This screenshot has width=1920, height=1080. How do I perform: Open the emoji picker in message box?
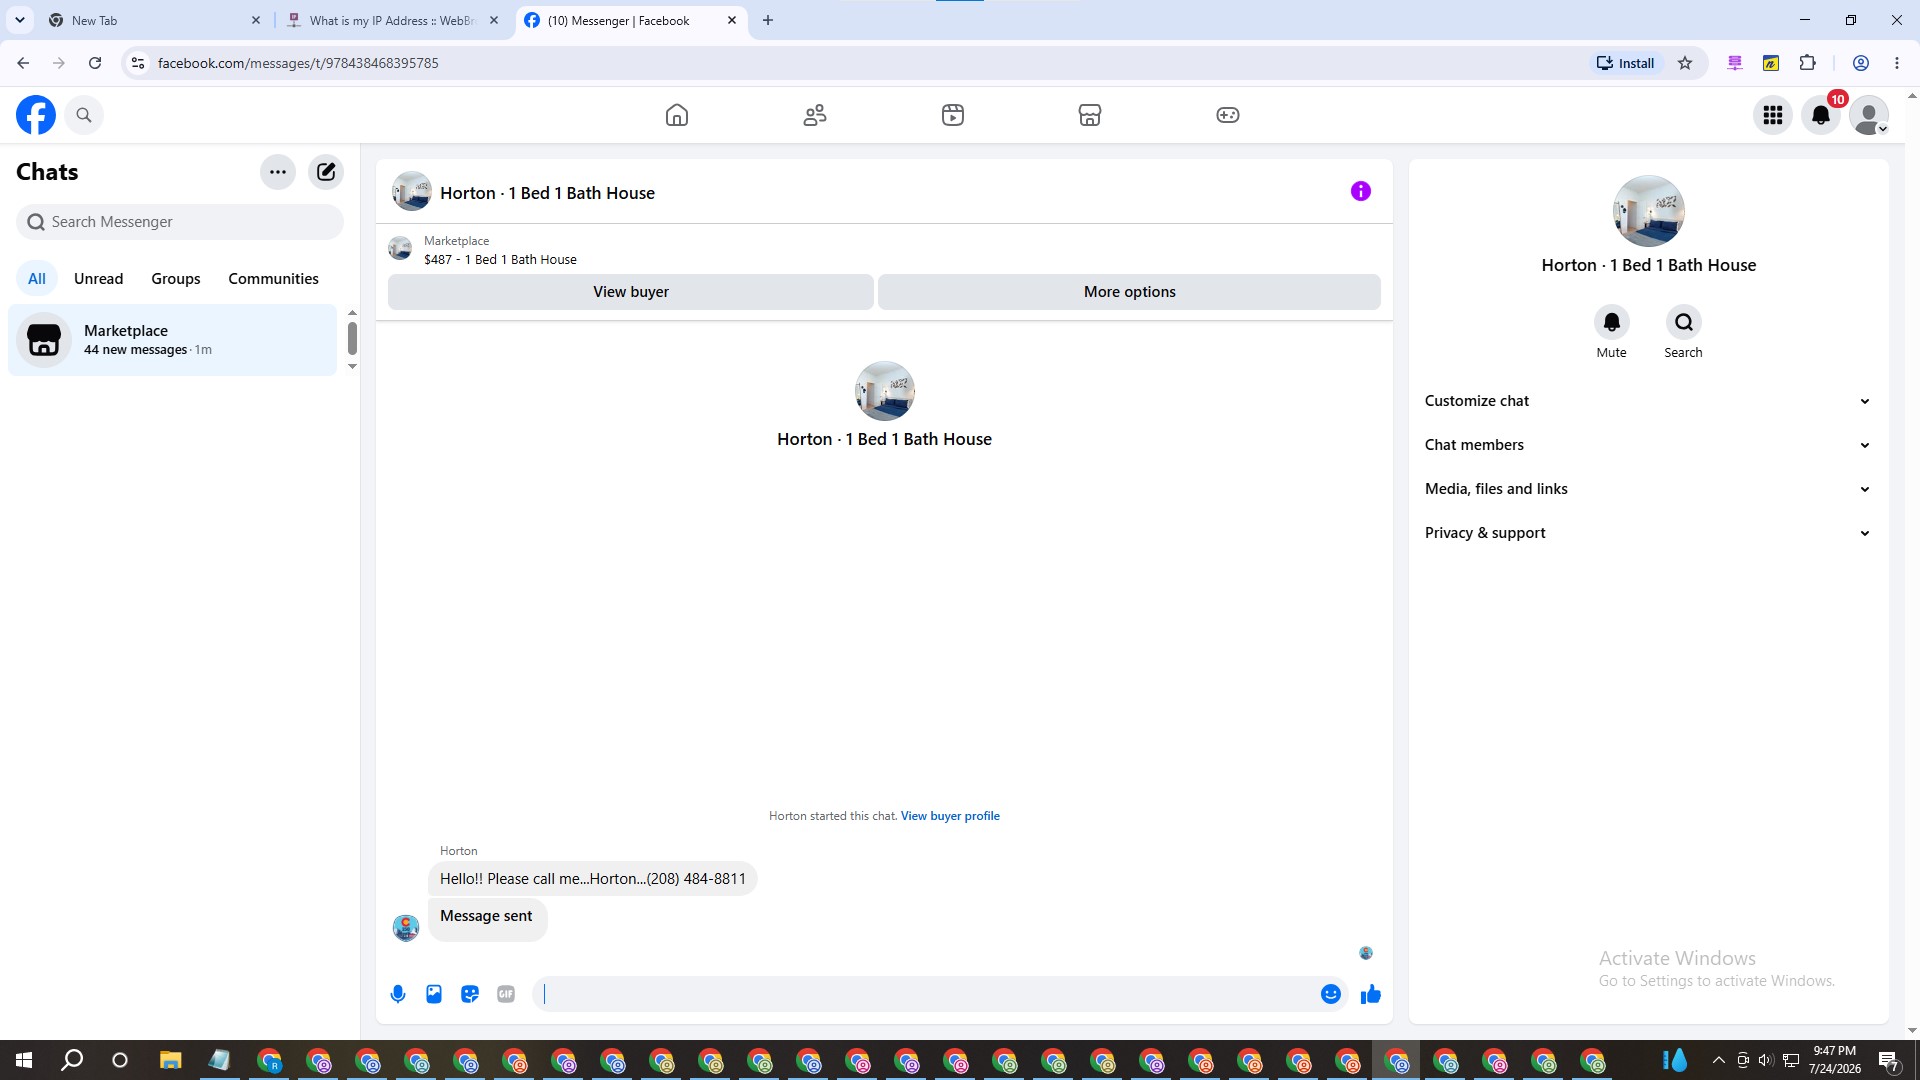pos(1331,994)
